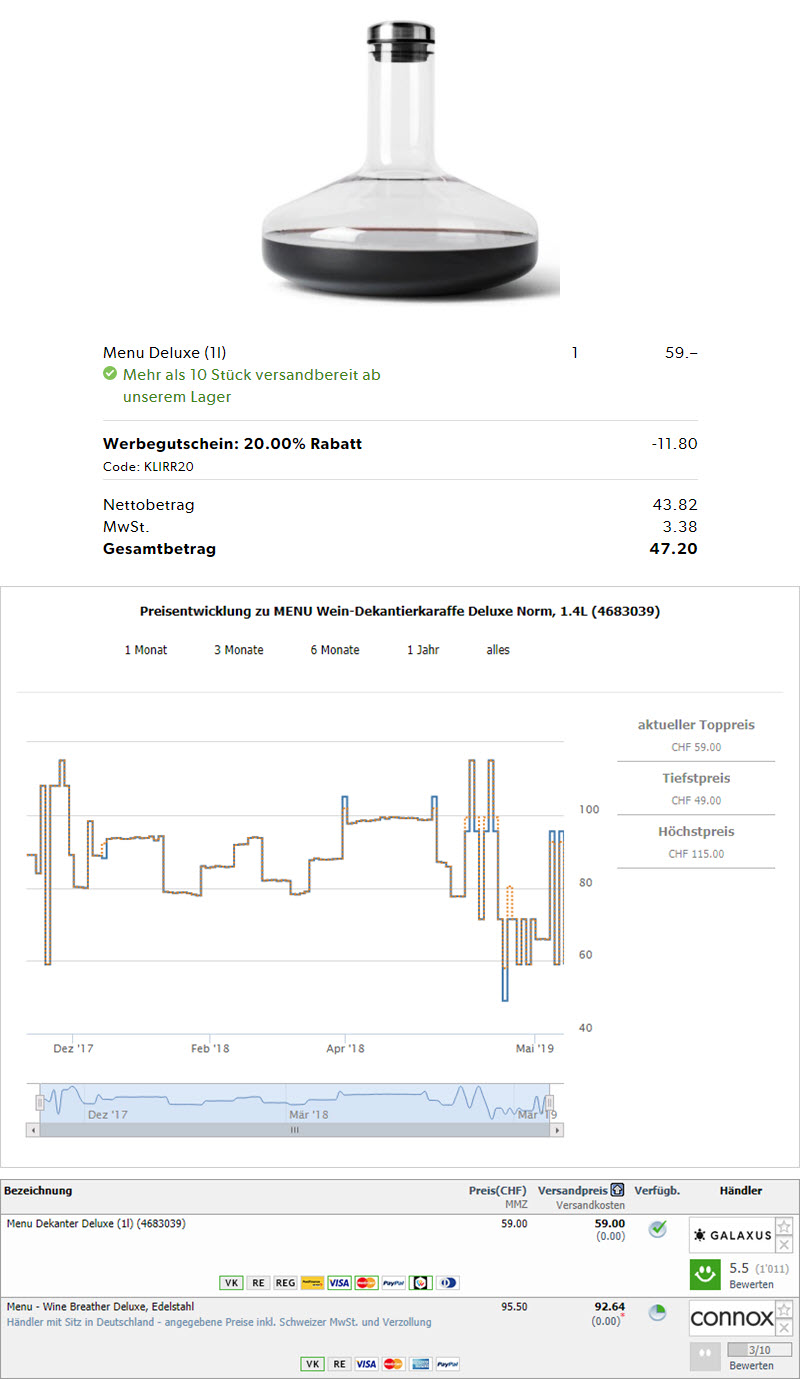
Task: Hide Galaxus merchant with the X toggle
Action: (785, 1244)
